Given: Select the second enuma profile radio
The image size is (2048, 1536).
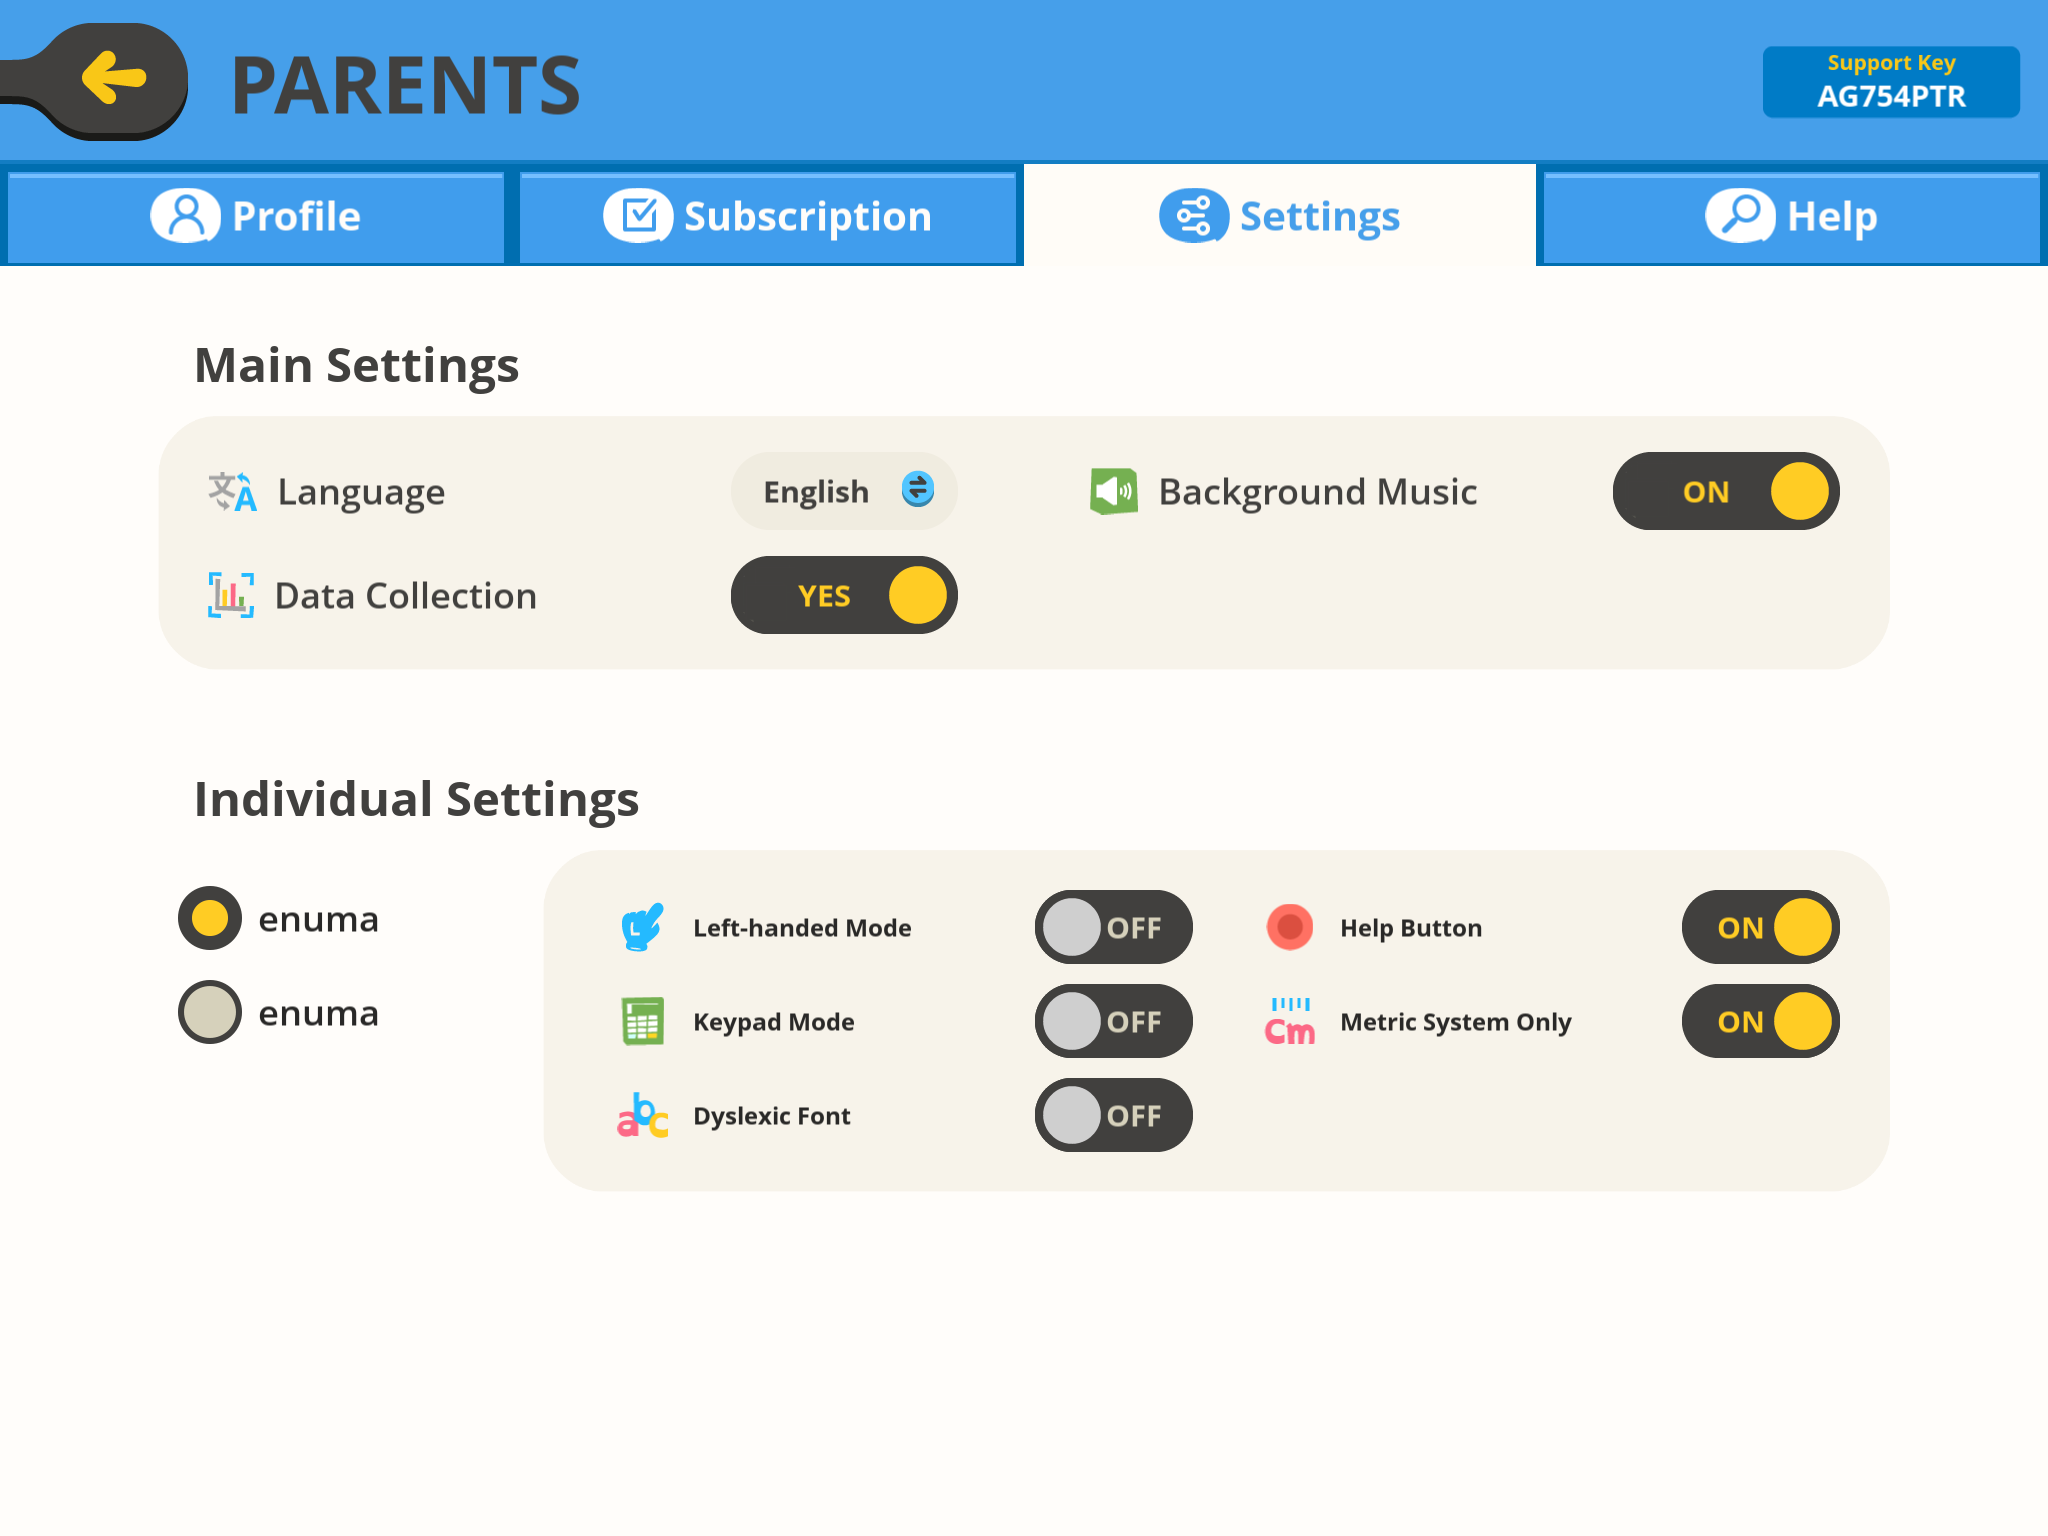Looking at the screenshot, I should click(x=210, y=1012).
